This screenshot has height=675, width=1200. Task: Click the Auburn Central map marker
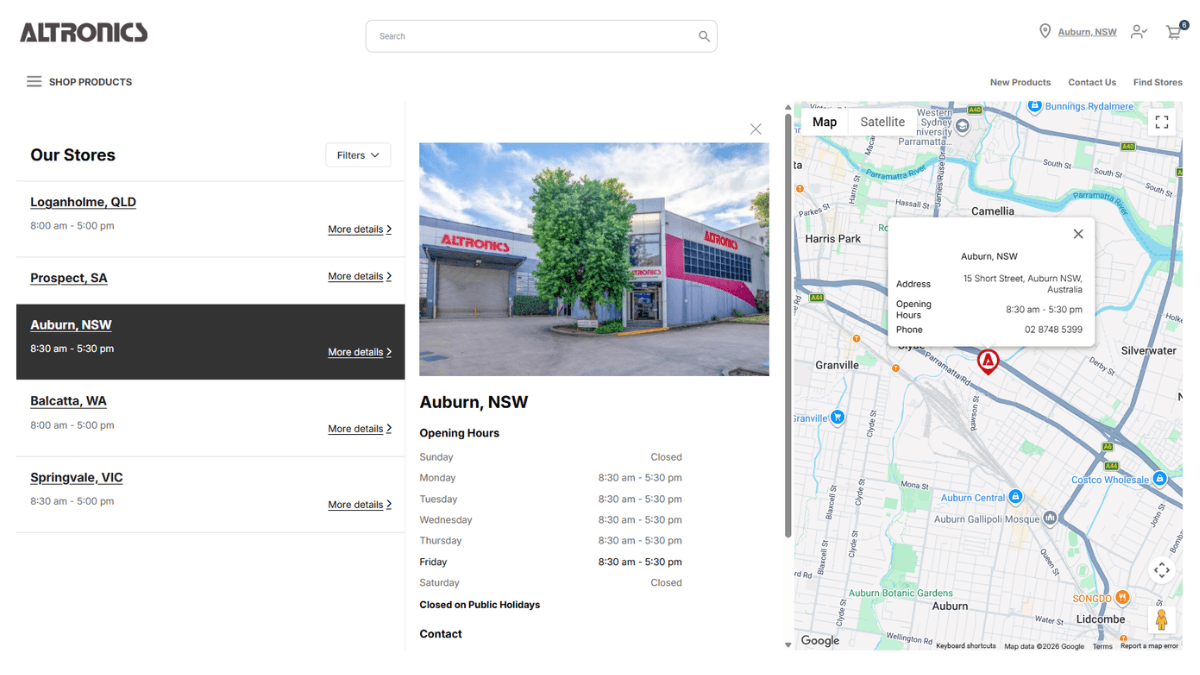point(1015,497)
